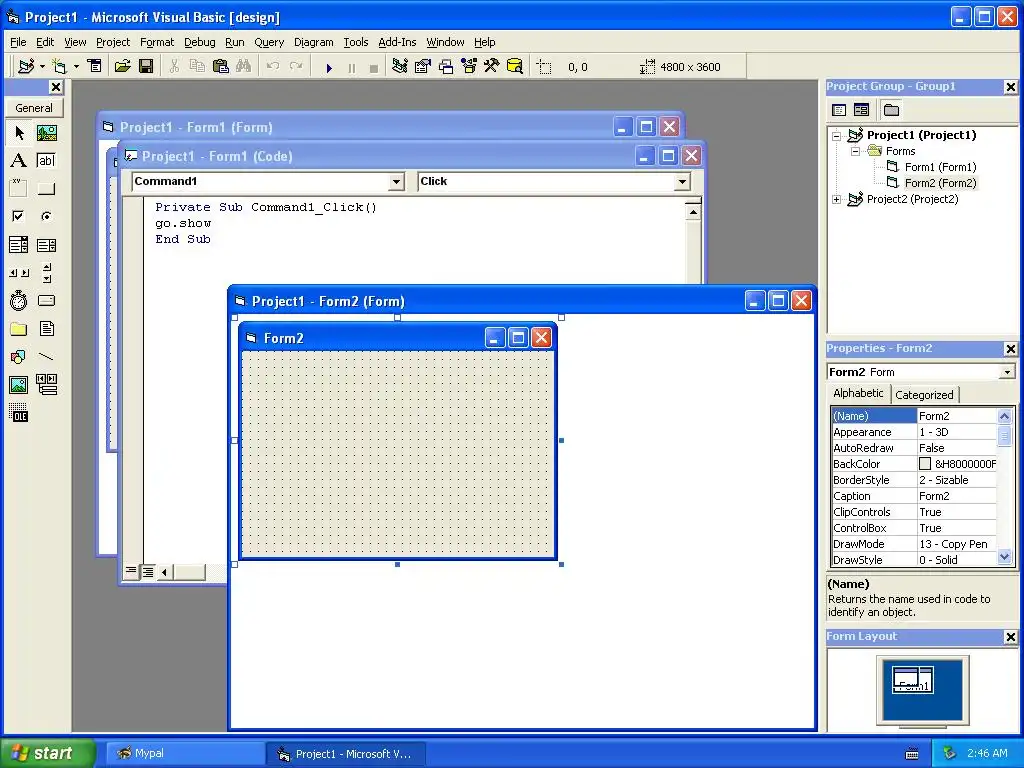Viewport: 1024px width, 768px height.
Task: Click the Open Project toolbar icon
Action: [x=122, y=67]
